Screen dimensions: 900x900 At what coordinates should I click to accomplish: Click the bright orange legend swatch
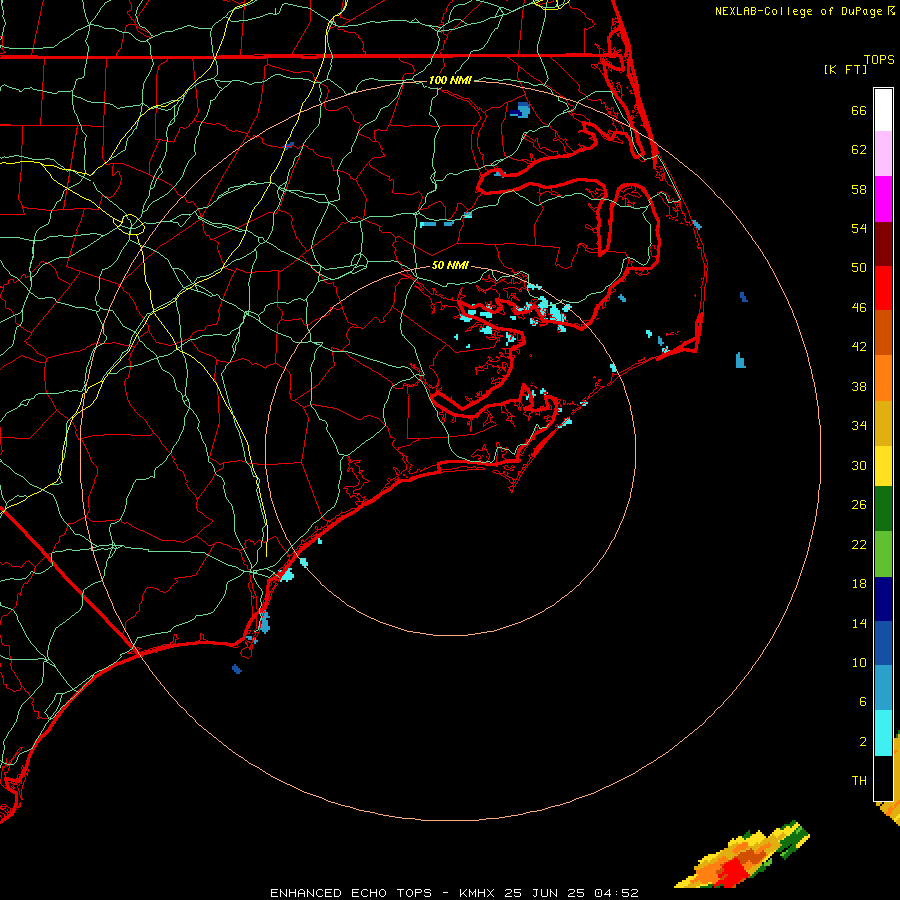point(883,378)
